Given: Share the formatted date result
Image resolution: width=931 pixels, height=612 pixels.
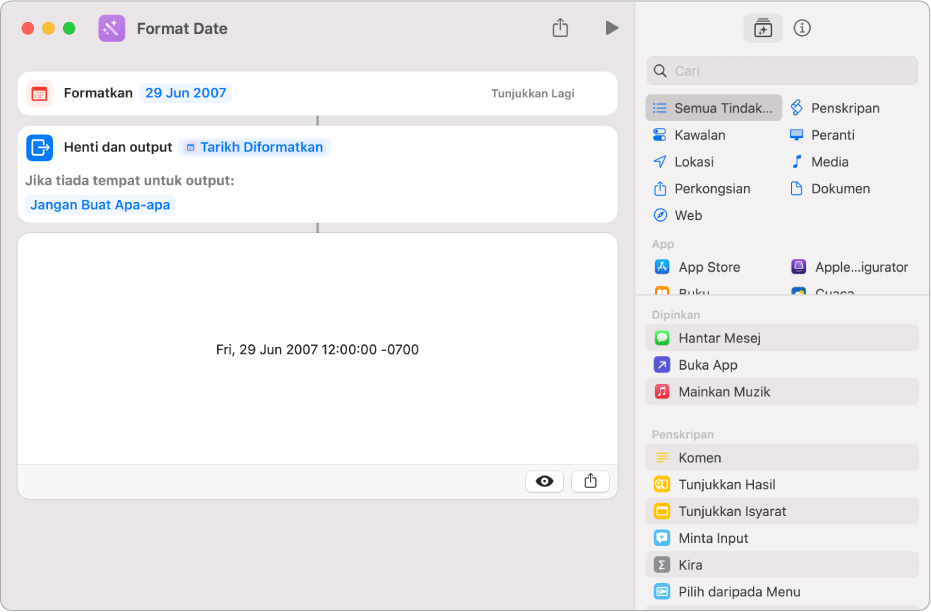Looking at the screenshot, I should point(590,481).
